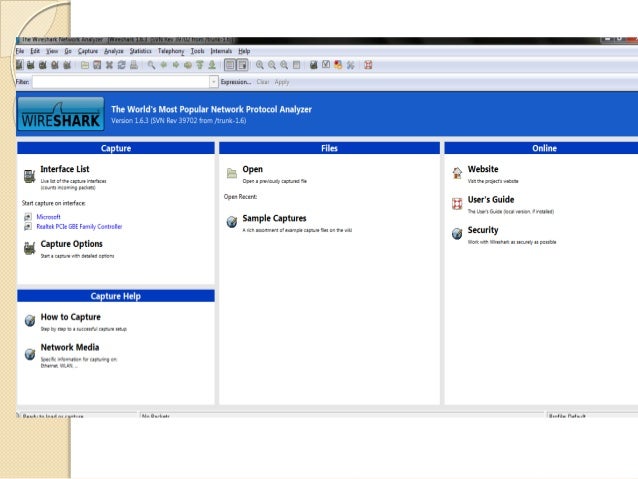Click the Apply filter button

point(282,82)
